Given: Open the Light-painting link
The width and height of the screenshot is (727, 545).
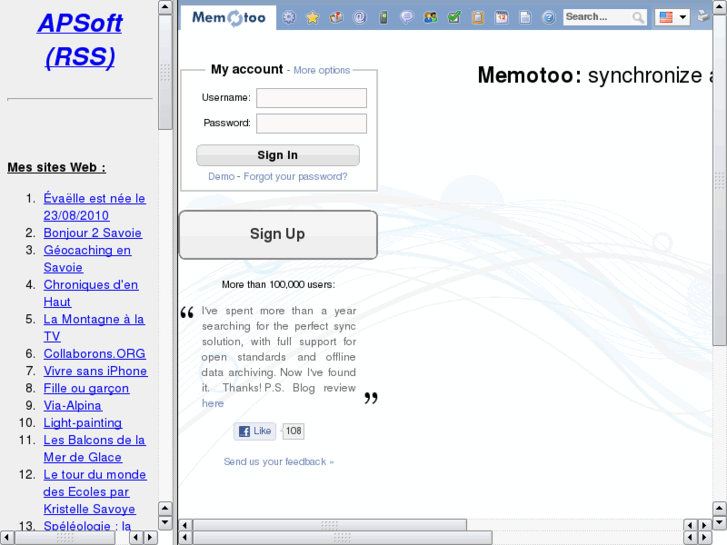Looking at the screenshot, I should pyautogui.click(x=83, y=423).
